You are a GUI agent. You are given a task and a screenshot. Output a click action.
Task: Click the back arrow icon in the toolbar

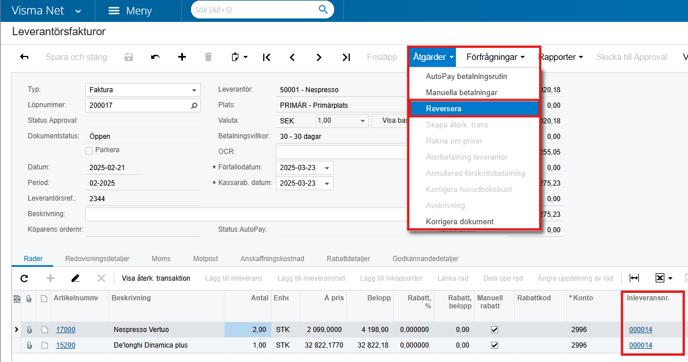(25, 57)
